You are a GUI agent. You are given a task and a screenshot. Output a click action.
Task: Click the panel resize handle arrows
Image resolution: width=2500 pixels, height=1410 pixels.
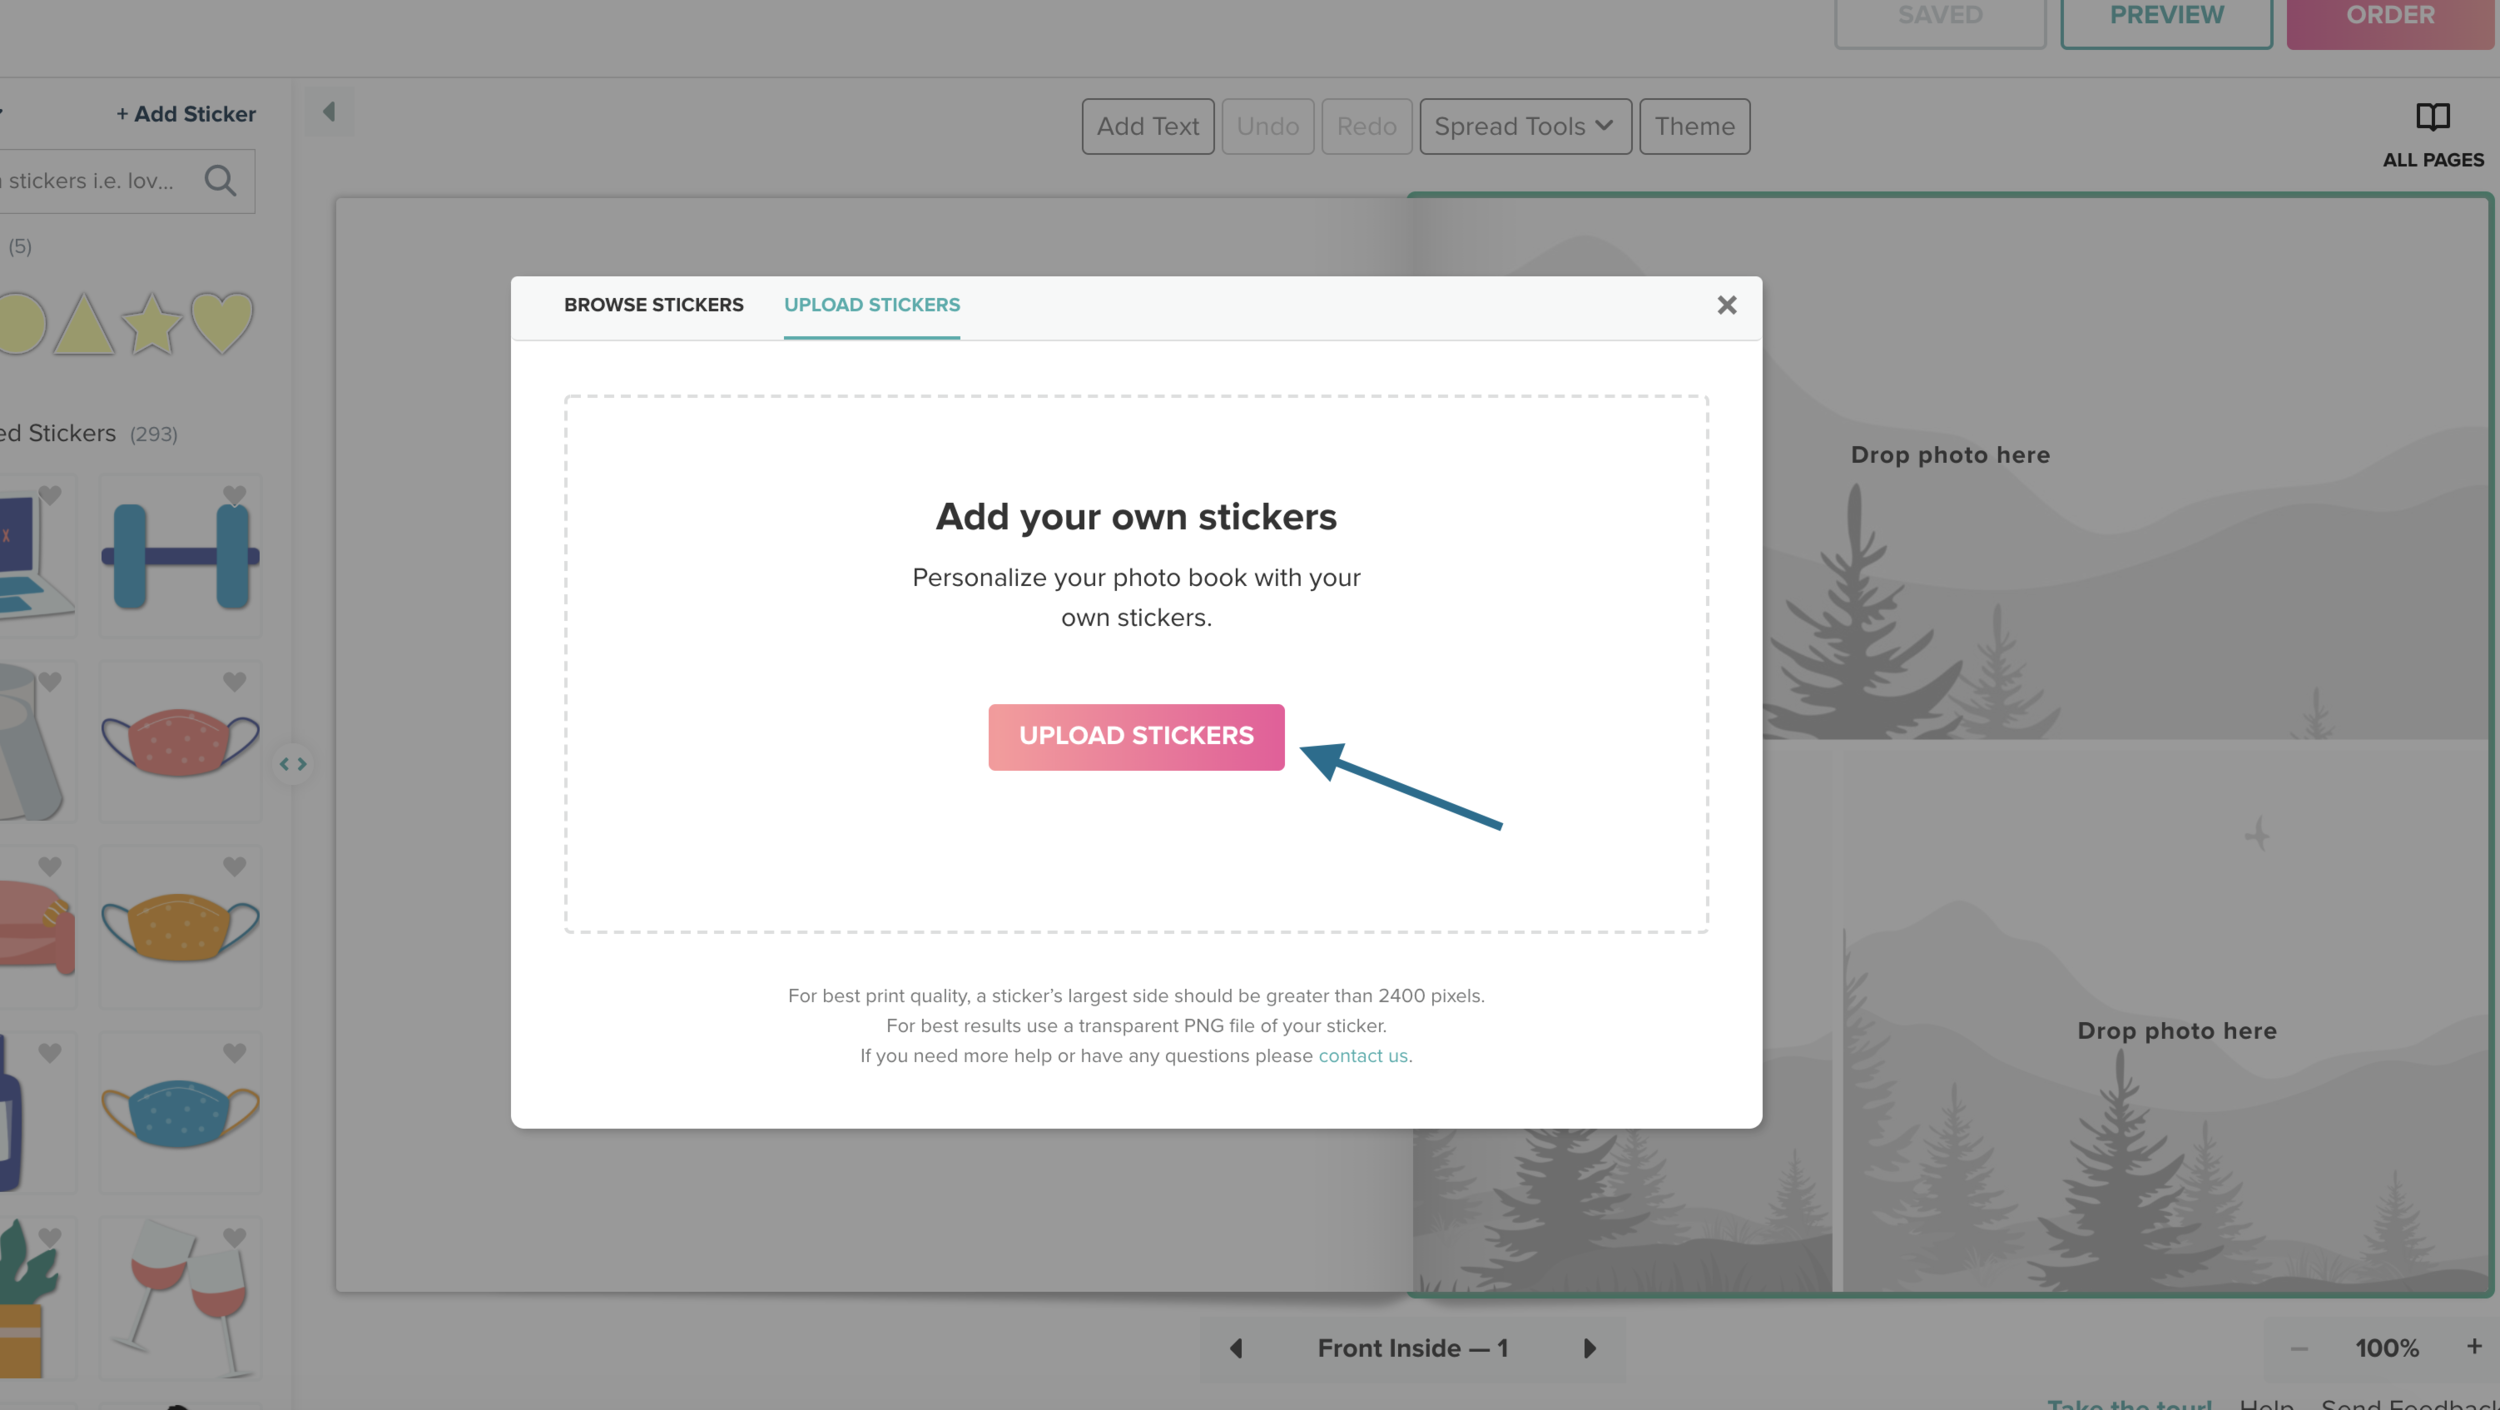pos(293,764)
